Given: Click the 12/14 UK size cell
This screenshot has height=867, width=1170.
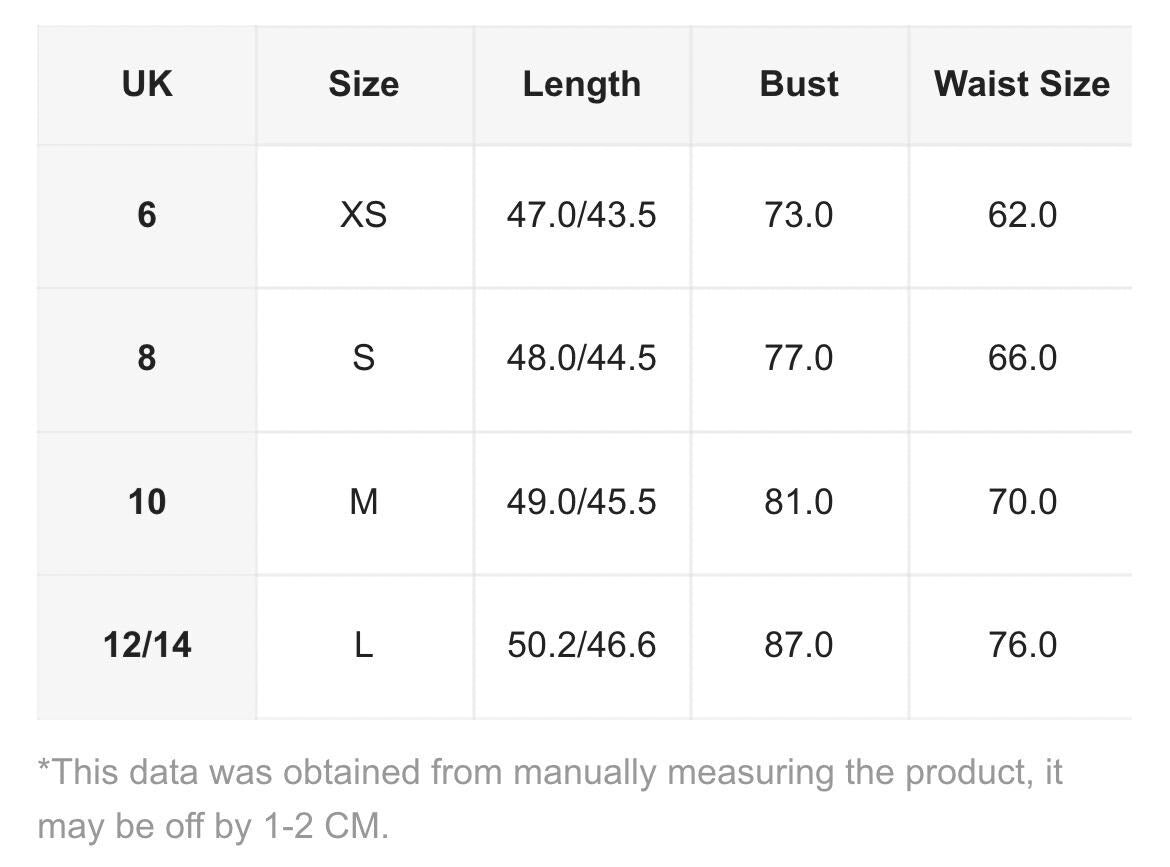Looking at the screenshot, I should point(147,645).
